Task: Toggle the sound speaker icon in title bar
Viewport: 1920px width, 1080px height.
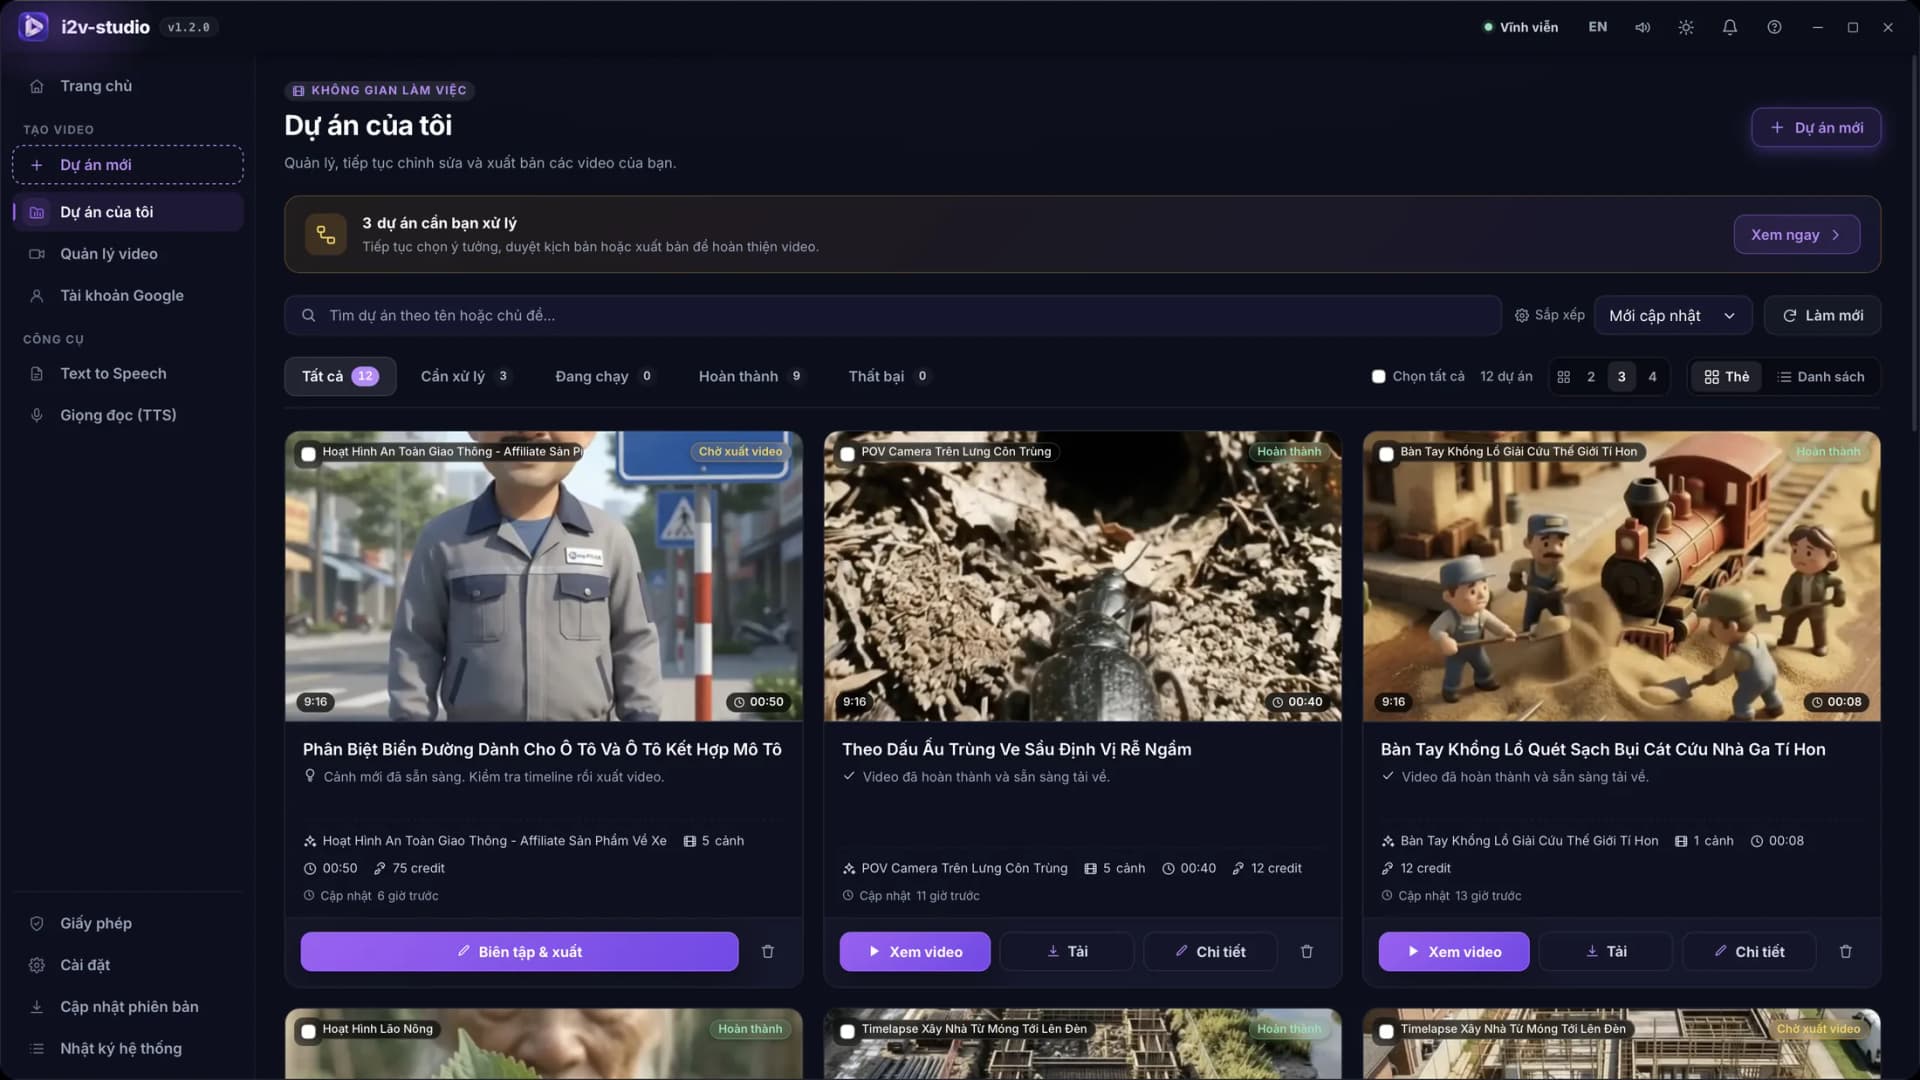Action: 1642,27
